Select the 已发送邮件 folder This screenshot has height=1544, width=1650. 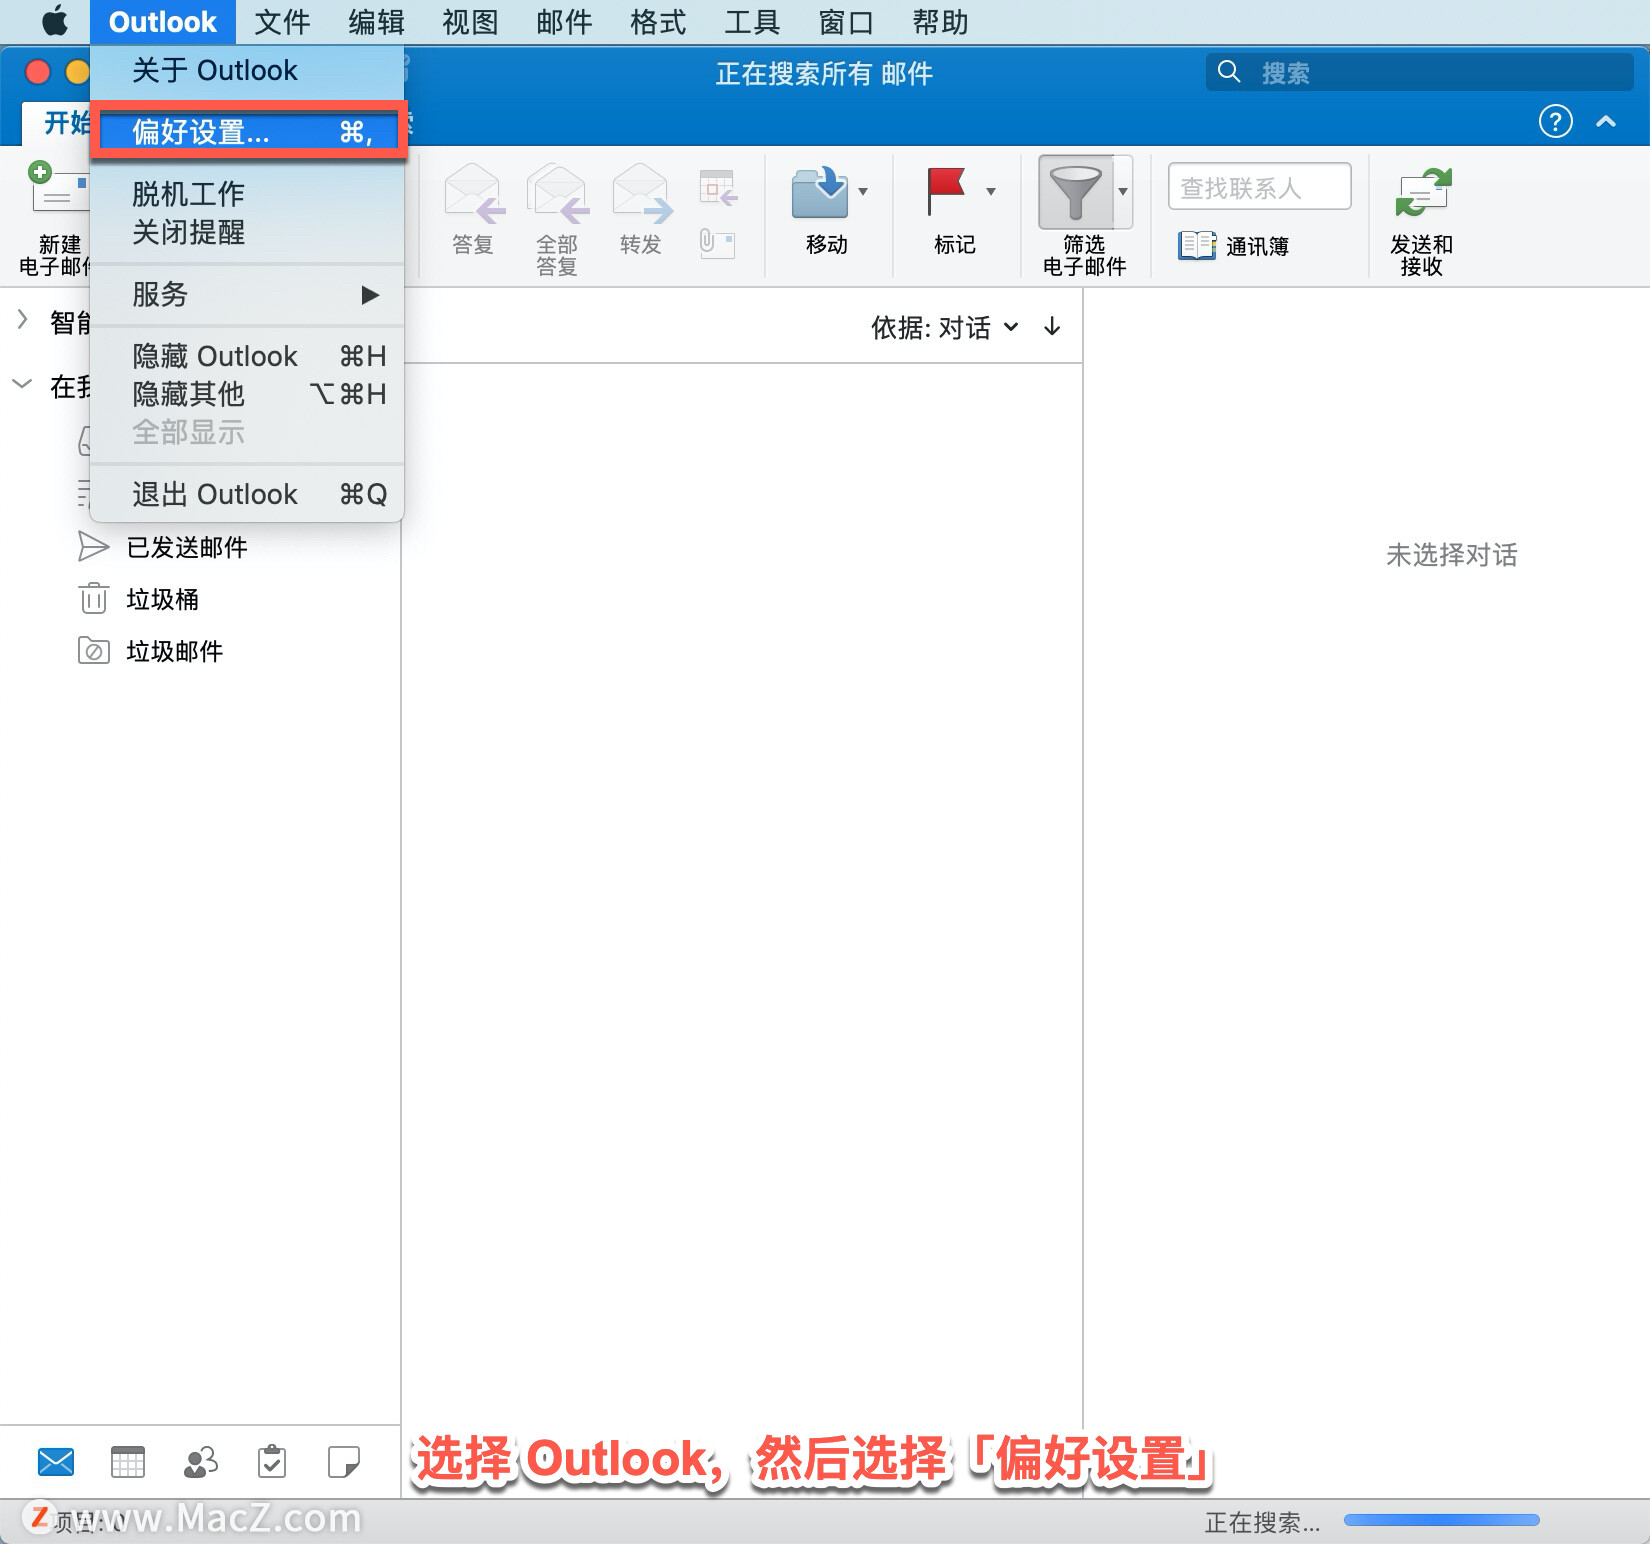coord(187,547)
